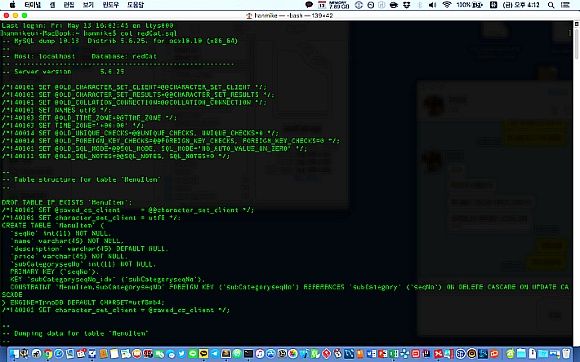The width and height of the screenshot is (580, 362).
Task: Click the 100% battery status indicator
Action: pos(470,5)
